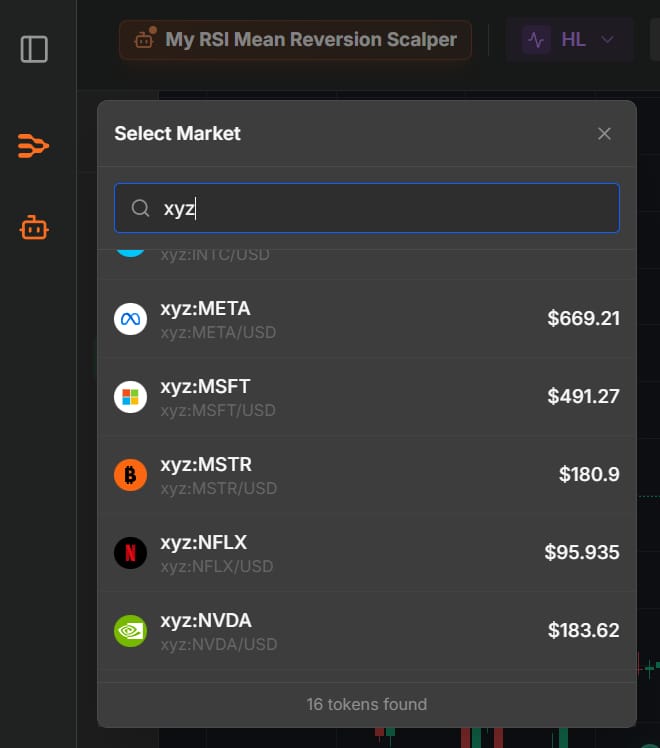This screenshot has height=748, width=660.
Task: Click the Microsoft logo icon
Action: 131,397
